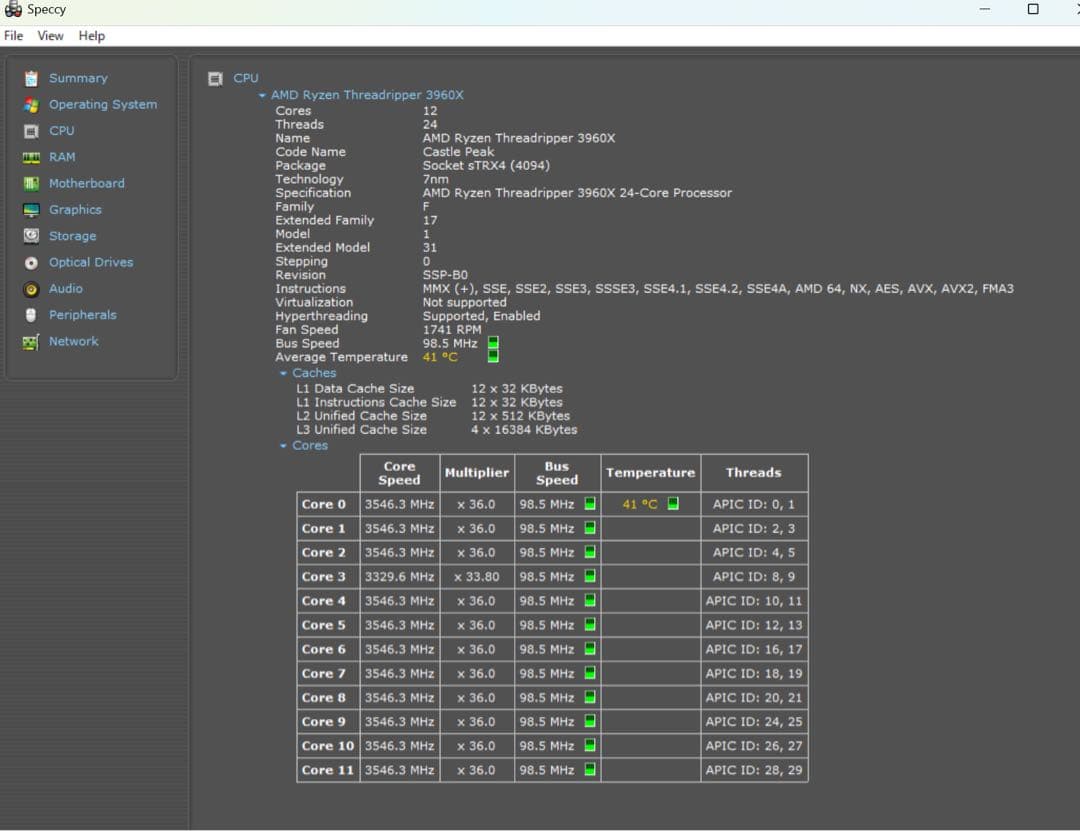This screenshot has width=1080, height=831.
Task: Collapse the Cores section arrow
Action: [283, 446]
